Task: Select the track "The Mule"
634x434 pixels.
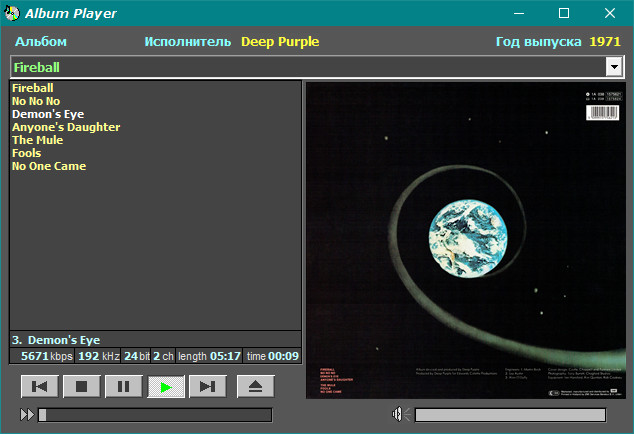Action: (38, 140)
